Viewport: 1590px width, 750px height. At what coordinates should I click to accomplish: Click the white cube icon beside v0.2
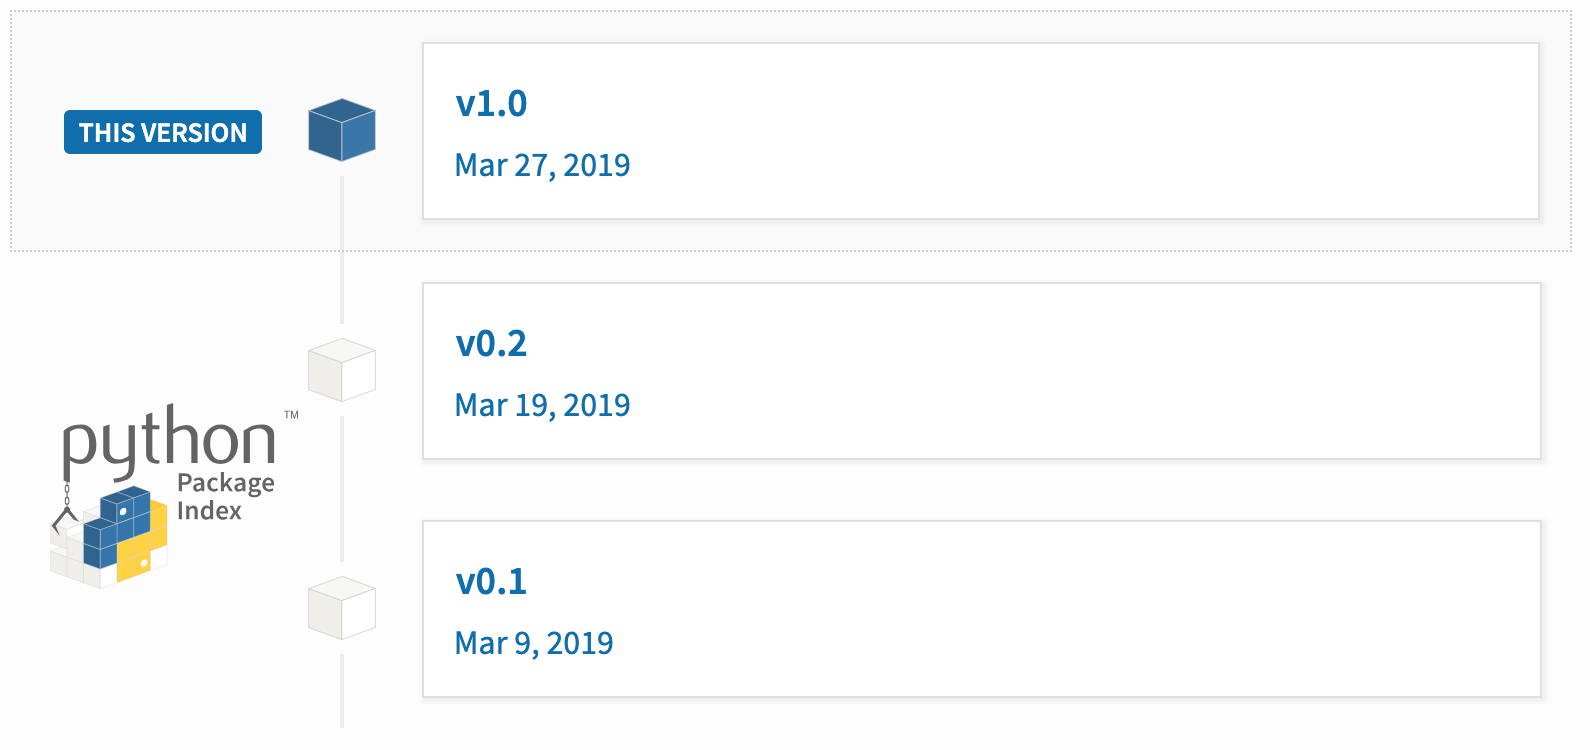tap(342, 370)
